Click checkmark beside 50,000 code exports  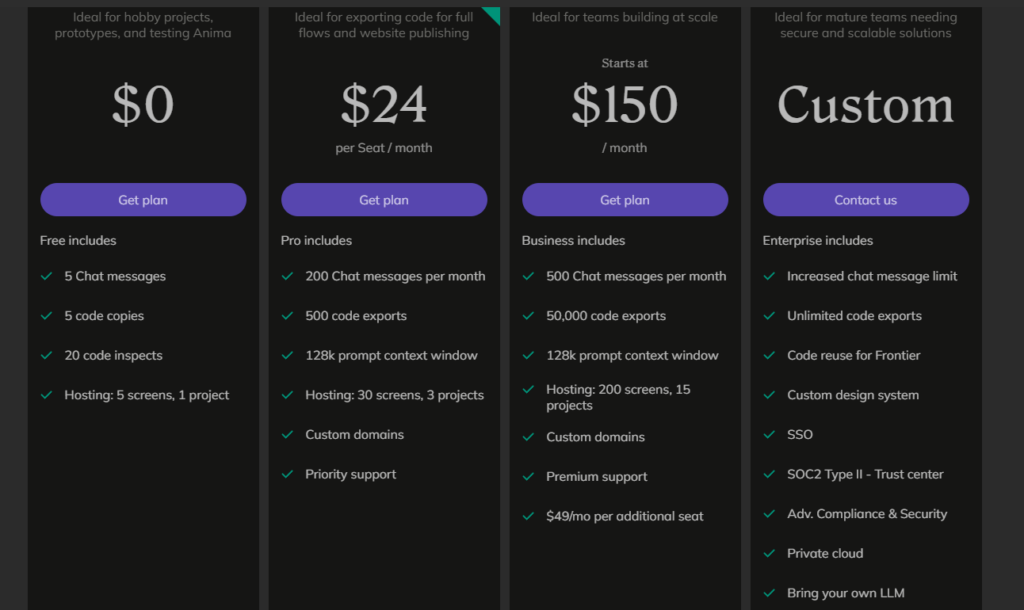pyautogui.click(x=528, y=316)
